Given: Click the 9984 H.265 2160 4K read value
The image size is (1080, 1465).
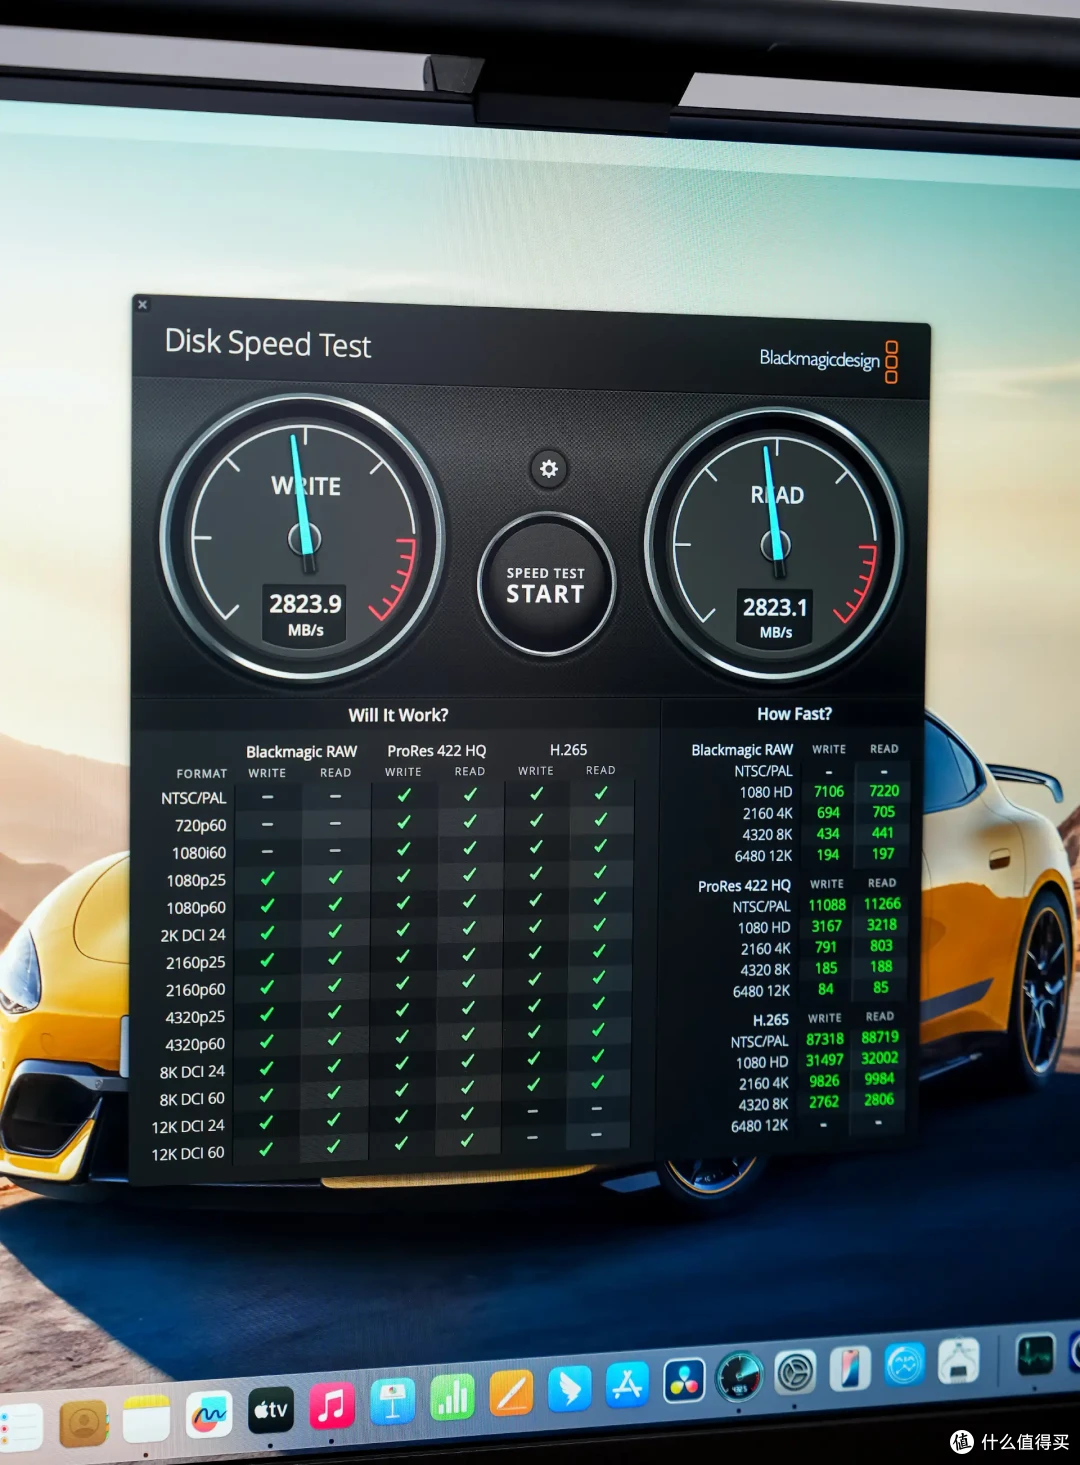Looking at the screenshot, I should point(879,1079).
